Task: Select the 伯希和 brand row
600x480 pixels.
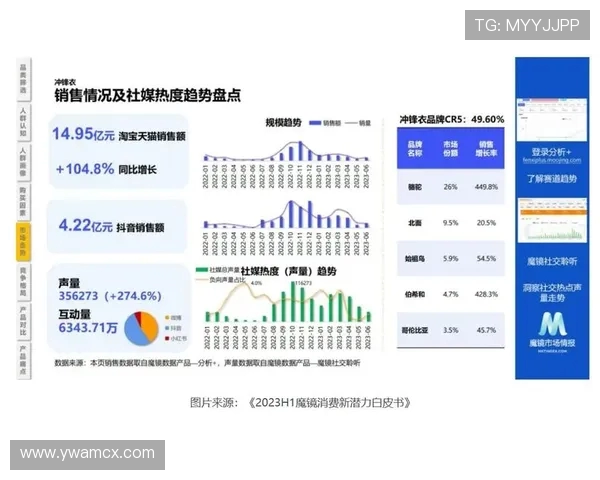Action: [x=450, y=294]
